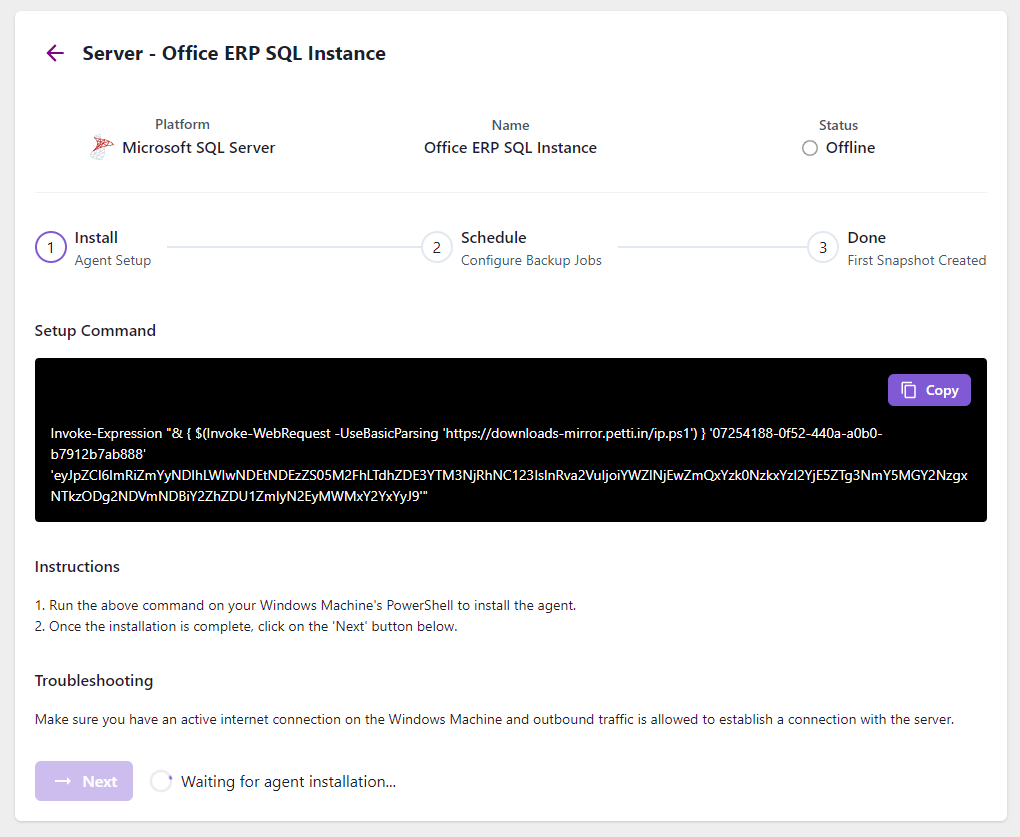The width and height of the screenshot is (1020, 837).
Task: Select step 2 Schedule circle
Action: (436, 247)
